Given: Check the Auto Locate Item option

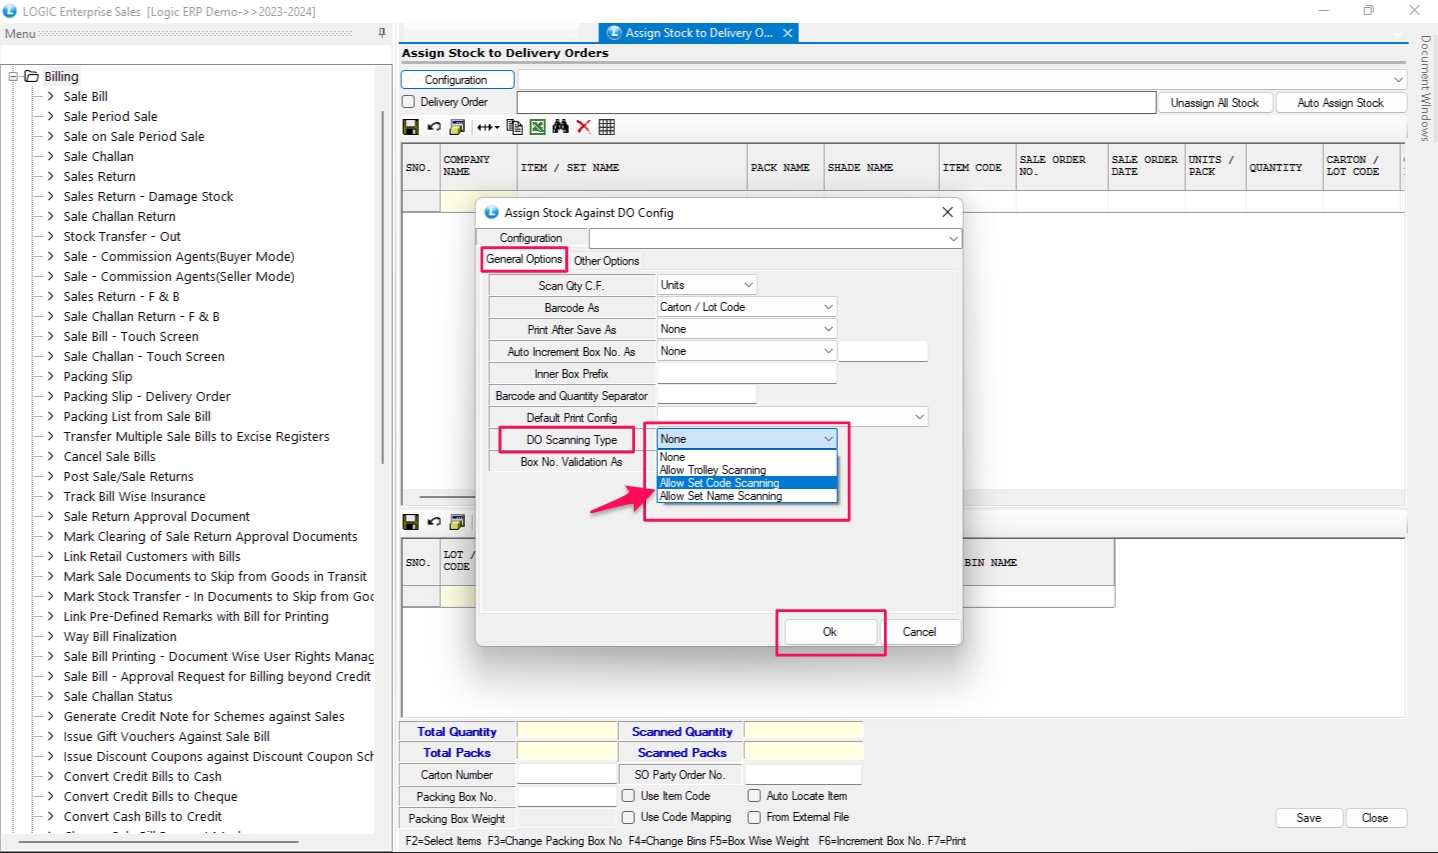Looking at the screenshot, I should (754, 796).
